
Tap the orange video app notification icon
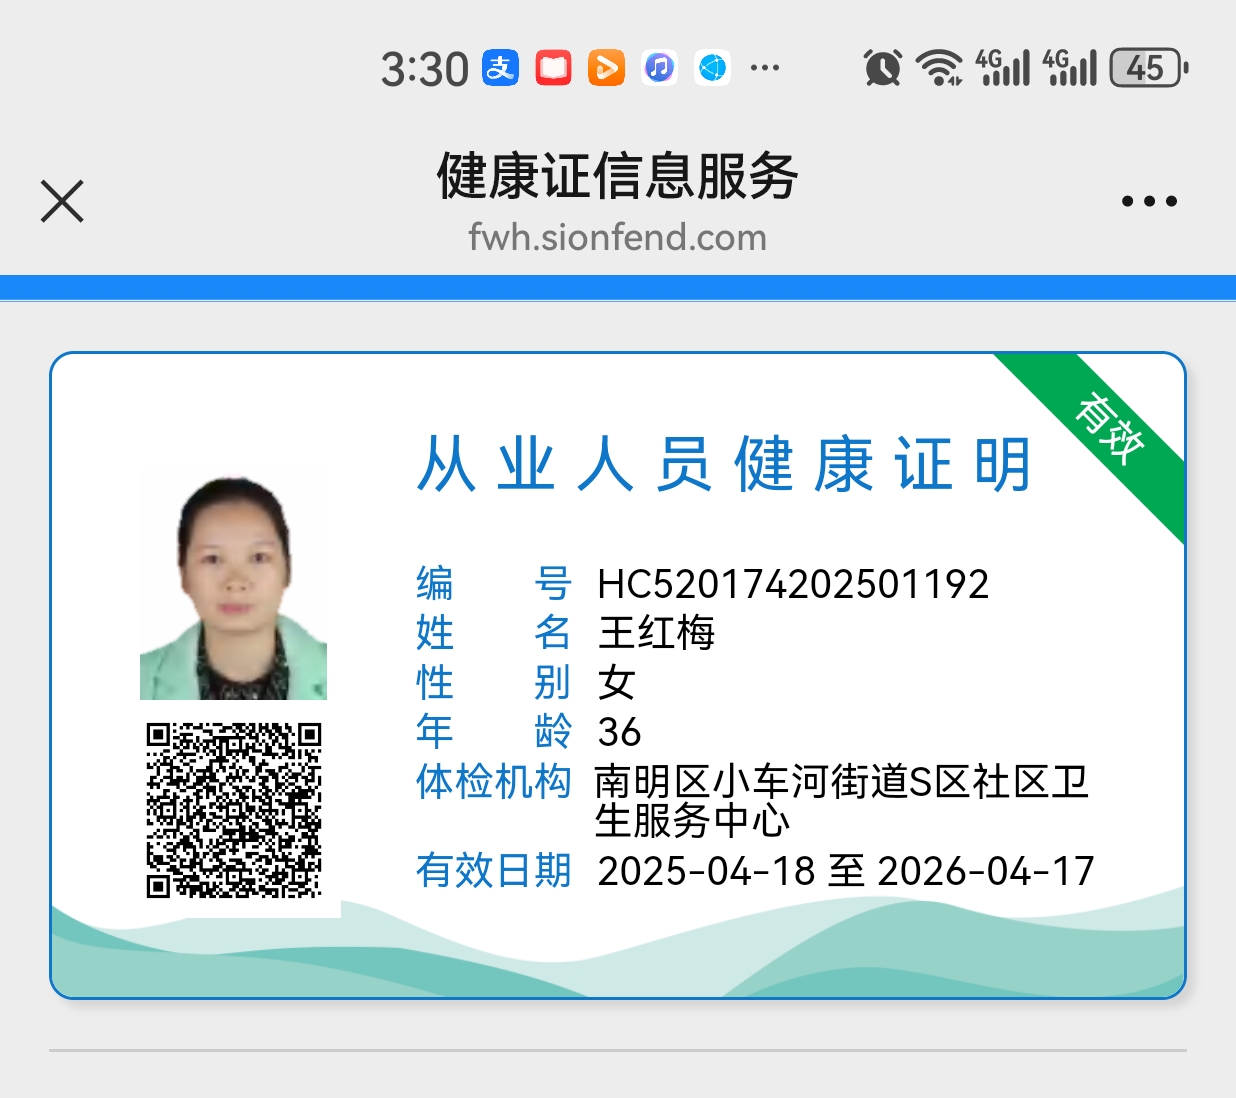tap(606, 68)
